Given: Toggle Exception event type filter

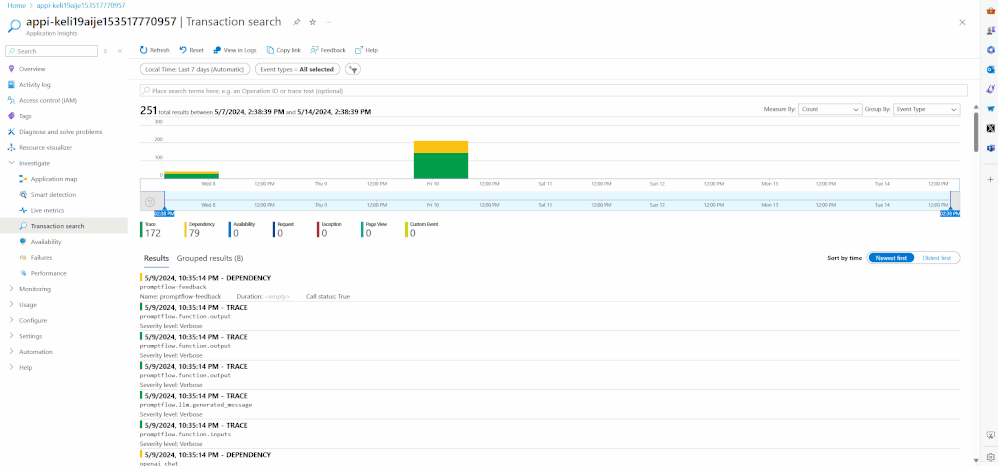Looking at the screenshot, I should click(x=331, y=229).
